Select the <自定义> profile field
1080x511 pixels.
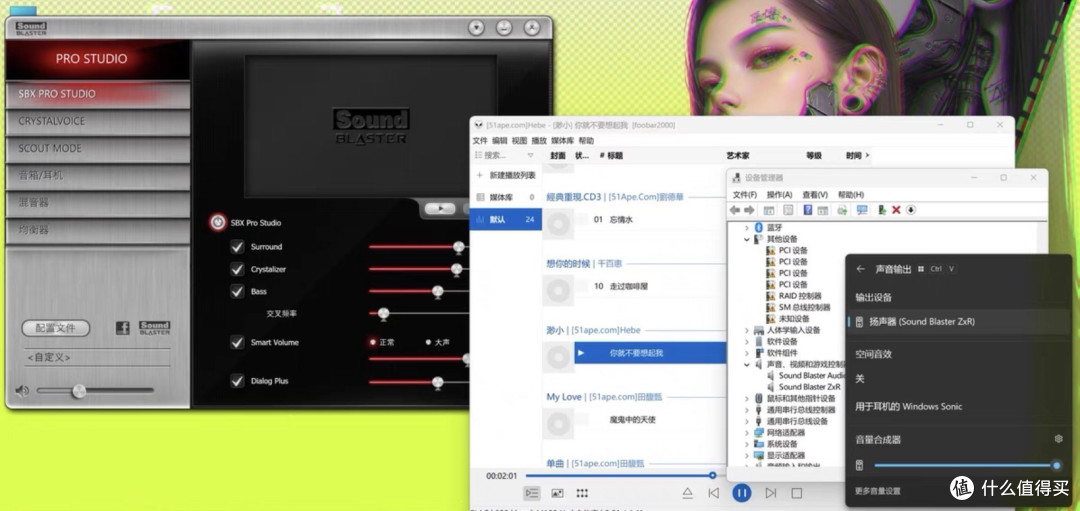tap(97, 357)
